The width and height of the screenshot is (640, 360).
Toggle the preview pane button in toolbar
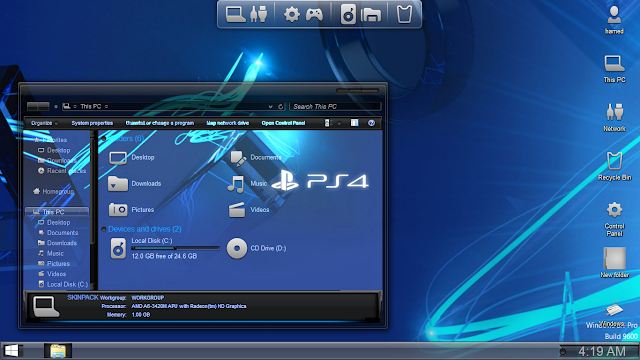pos(354,123)
